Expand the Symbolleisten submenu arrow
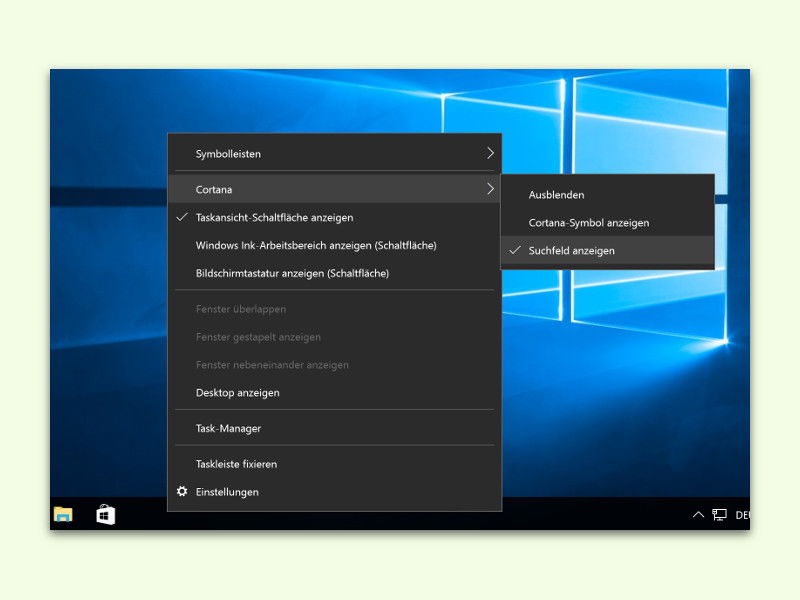 pyautogui.click(x=490, y=153)
